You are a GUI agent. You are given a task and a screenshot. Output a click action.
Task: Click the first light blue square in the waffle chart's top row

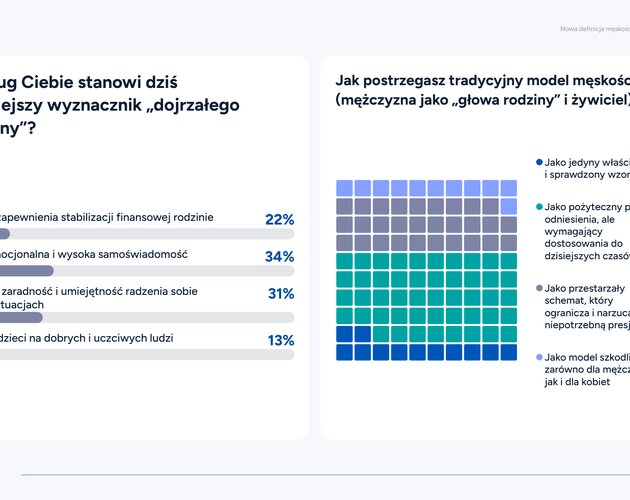coord(344,188)
